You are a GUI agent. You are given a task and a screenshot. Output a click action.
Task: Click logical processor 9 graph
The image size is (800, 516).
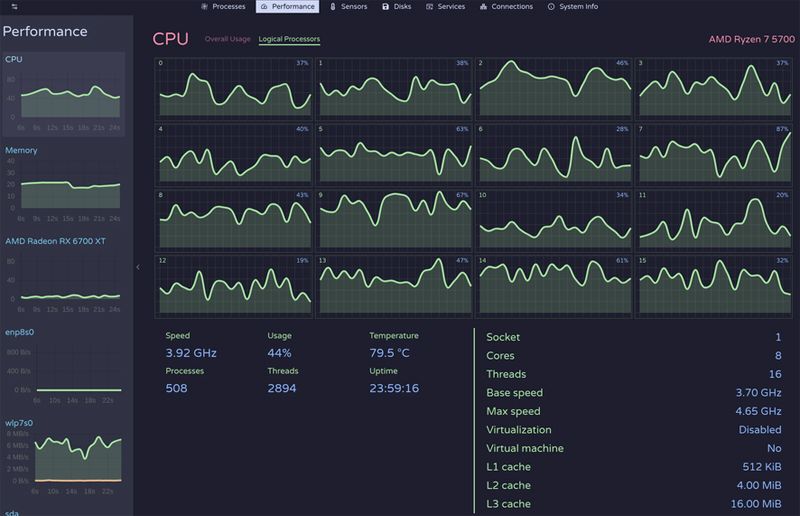[394, 220]
